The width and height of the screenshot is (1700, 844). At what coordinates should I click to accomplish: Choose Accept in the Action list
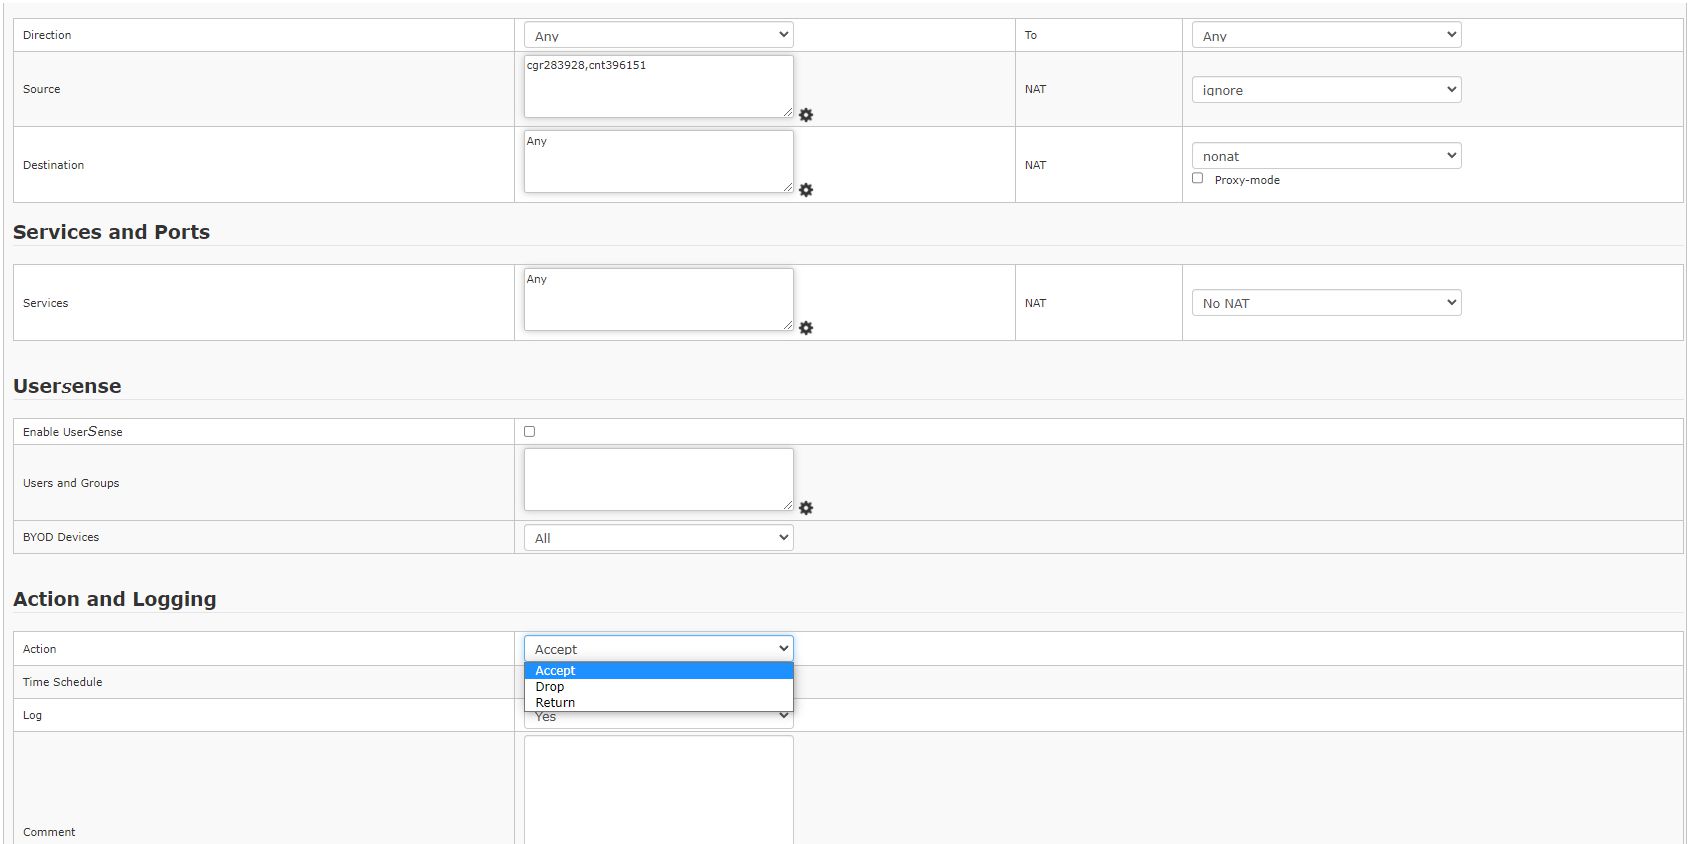(659, 671)
